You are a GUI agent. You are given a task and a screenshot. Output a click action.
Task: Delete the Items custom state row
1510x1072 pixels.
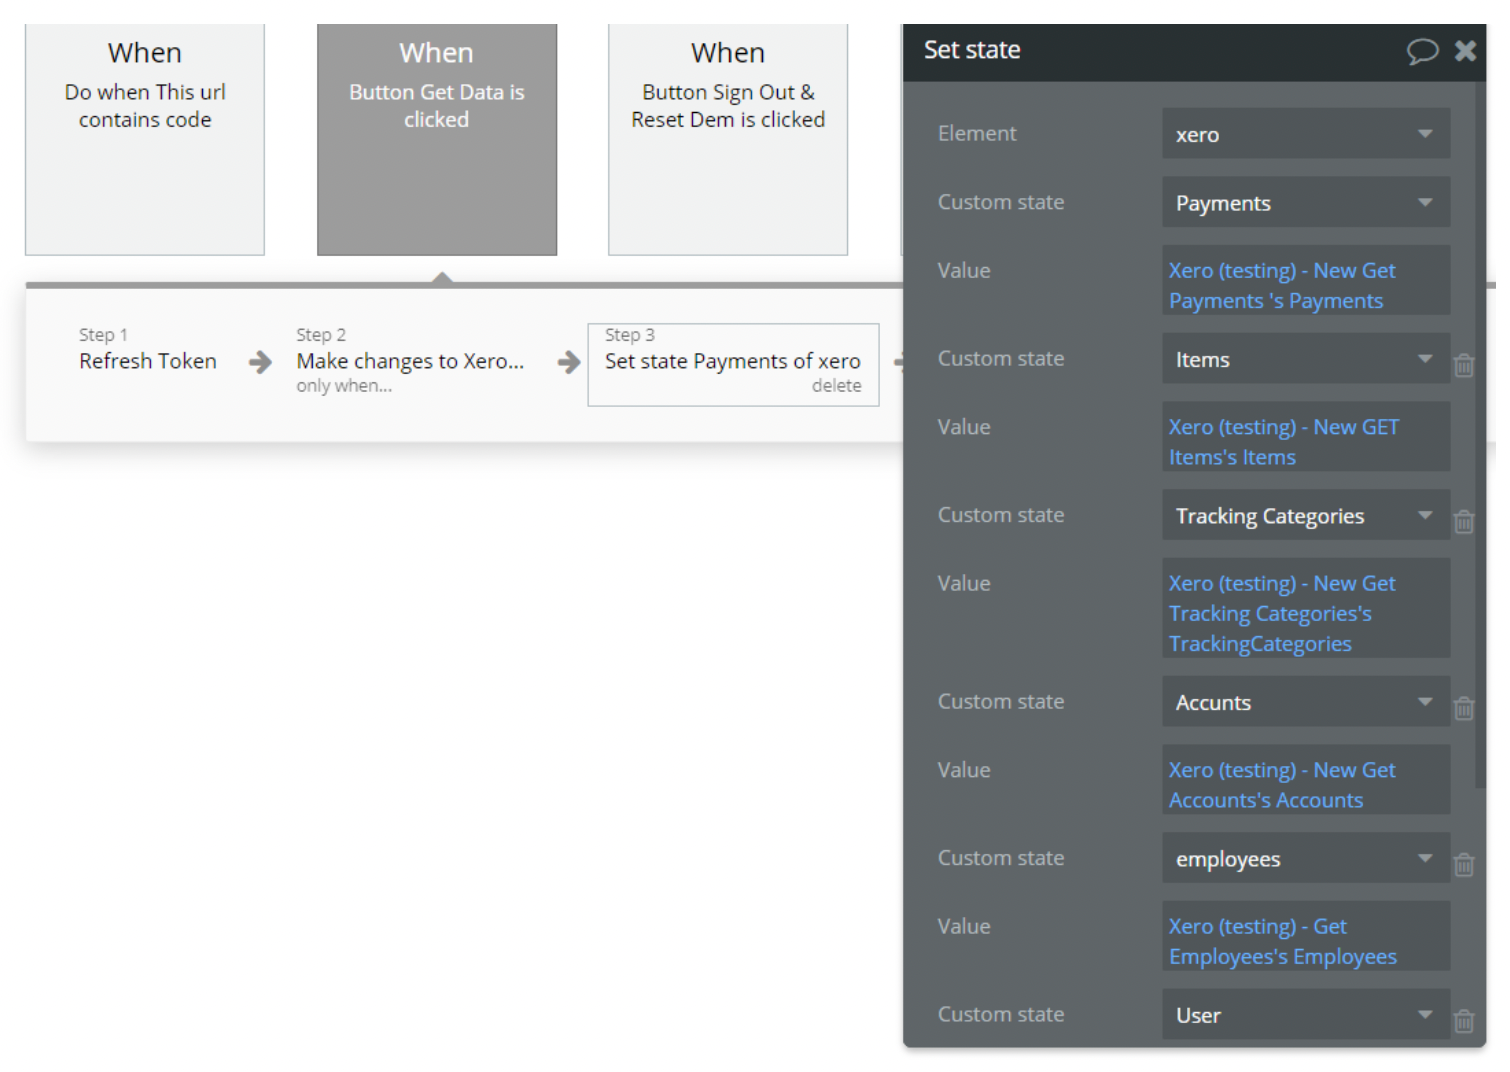1464,365
